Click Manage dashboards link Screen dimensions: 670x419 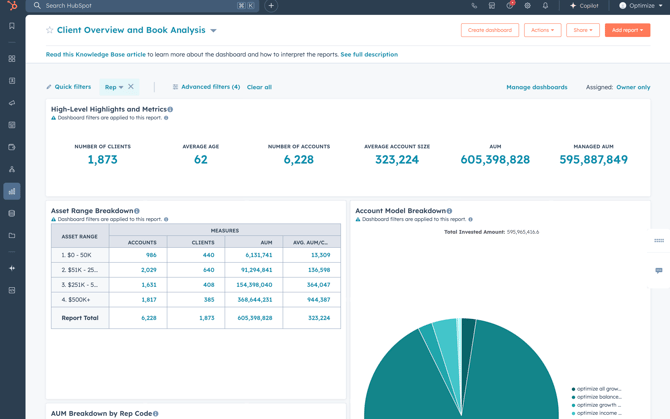click(537, 87)
